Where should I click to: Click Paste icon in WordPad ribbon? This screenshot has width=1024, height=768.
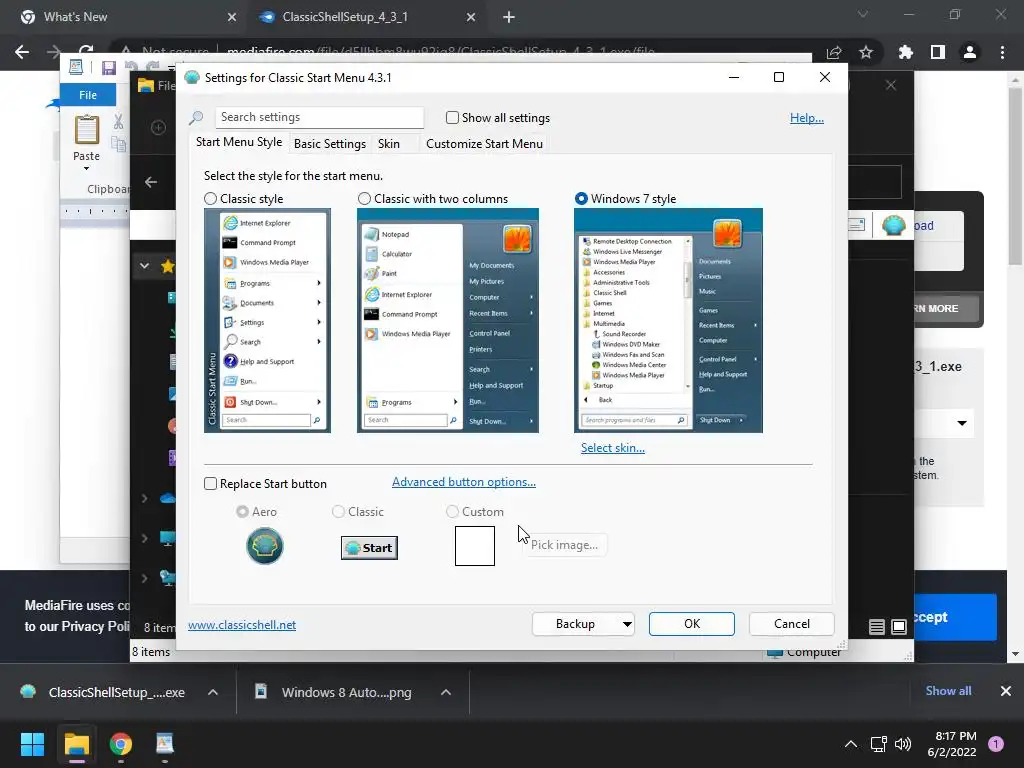pos(87,129)
